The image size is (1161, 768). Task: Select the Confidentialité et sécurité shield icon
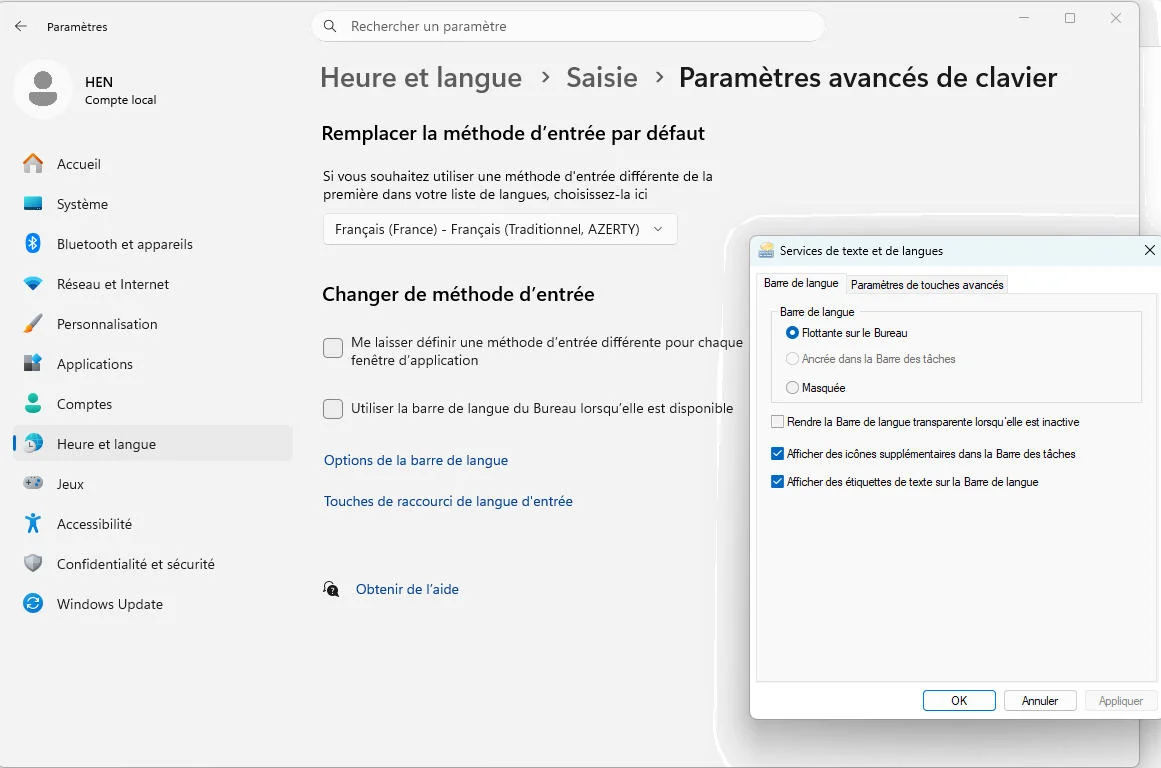click(33, 564)
